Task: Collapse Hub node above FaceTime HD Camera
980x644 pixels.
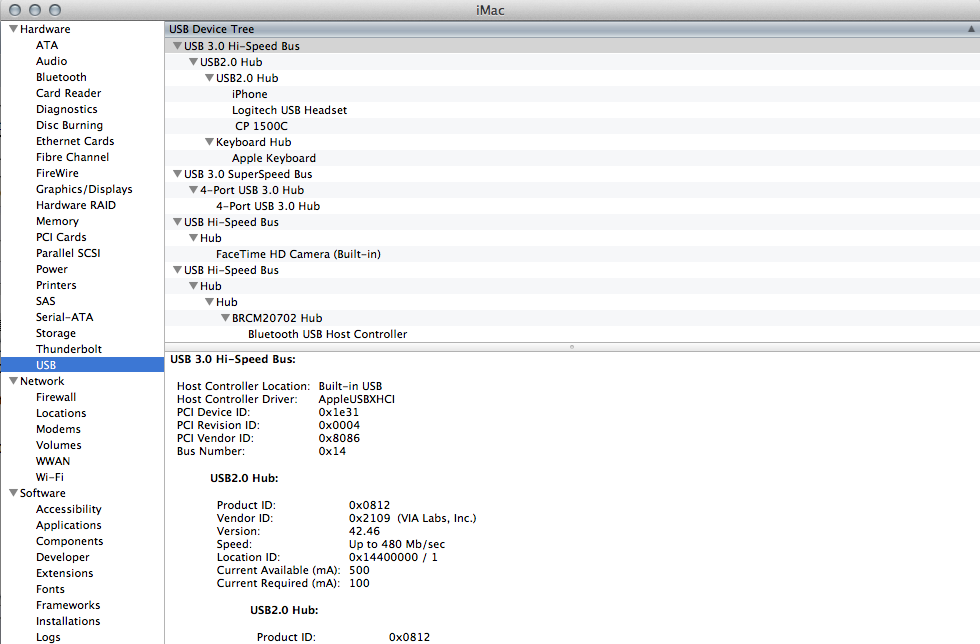Action: pyautogui.click(x=193, y=238)
